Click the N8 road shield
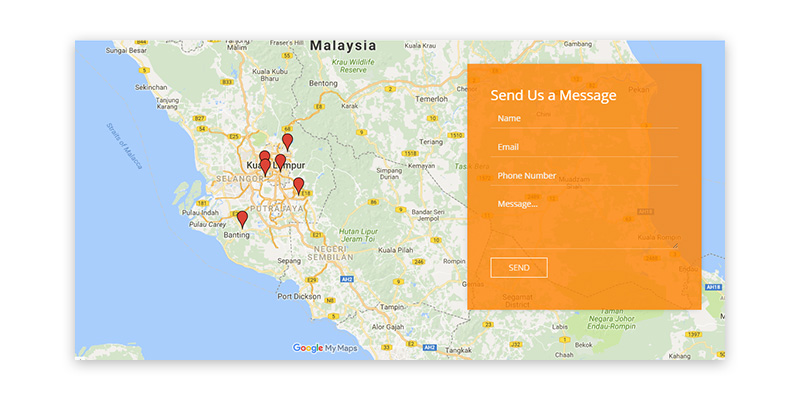This screenshot has width=800, height=400. (330, 301)
